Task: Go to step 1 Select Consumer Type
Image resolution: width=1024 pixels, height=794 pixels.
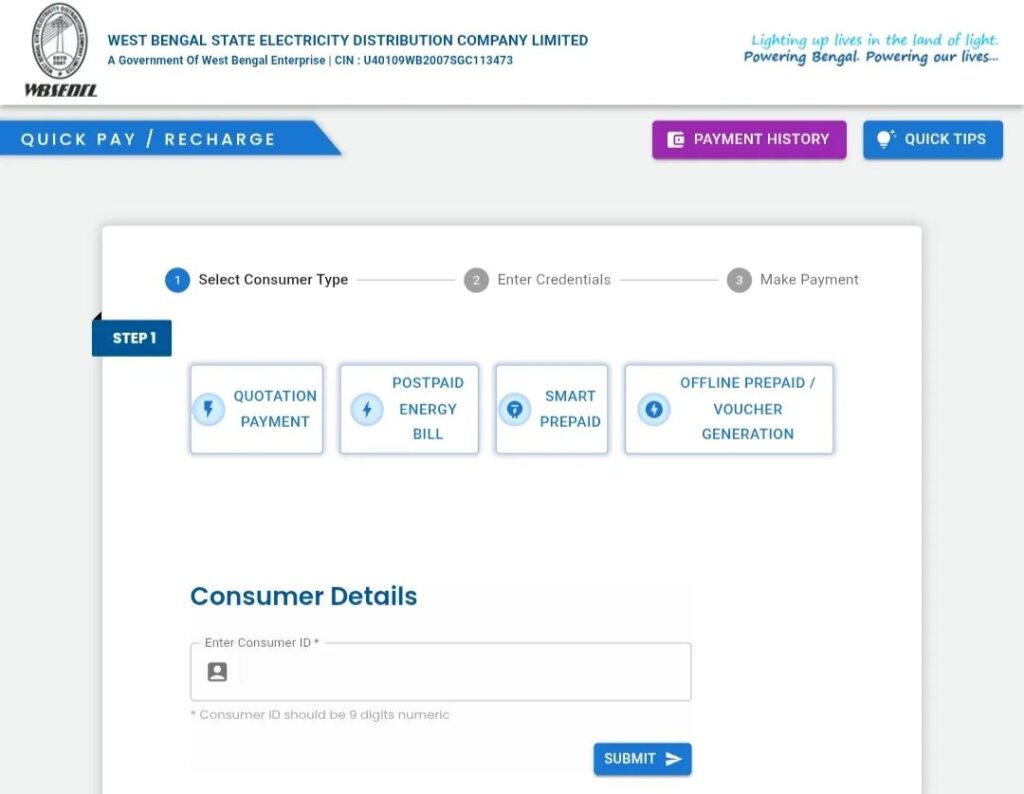Action: (x=257, y=280)
